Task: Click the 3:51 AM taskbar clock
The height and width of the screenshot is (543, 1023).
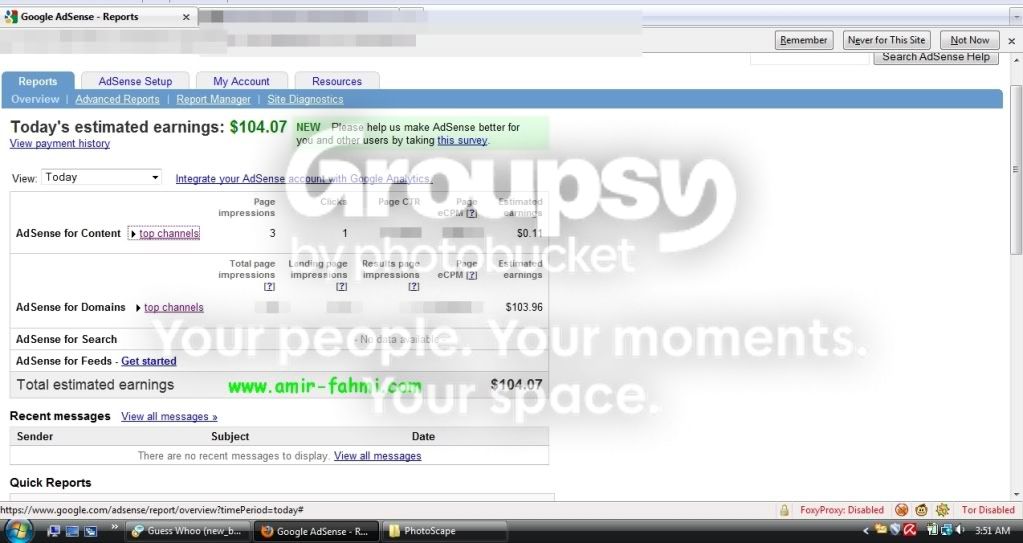Action: coord(992,531)
